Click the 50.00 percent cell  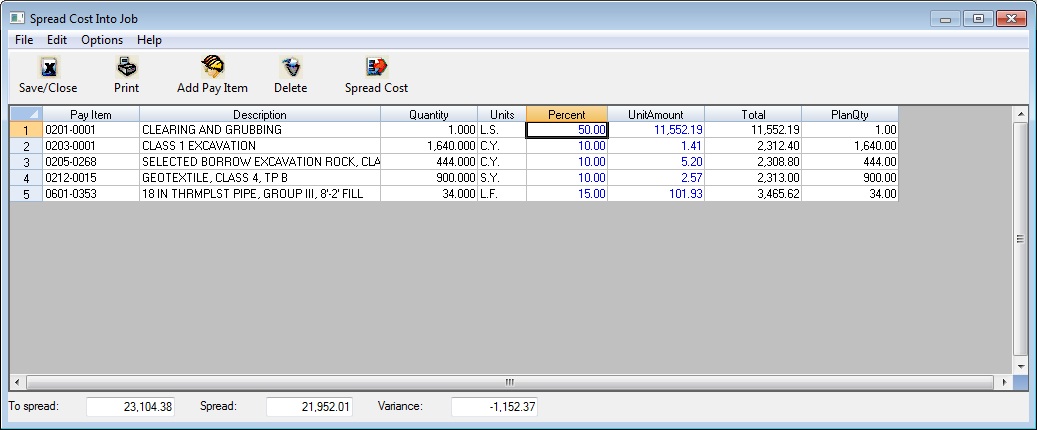(x=567, y=130)
